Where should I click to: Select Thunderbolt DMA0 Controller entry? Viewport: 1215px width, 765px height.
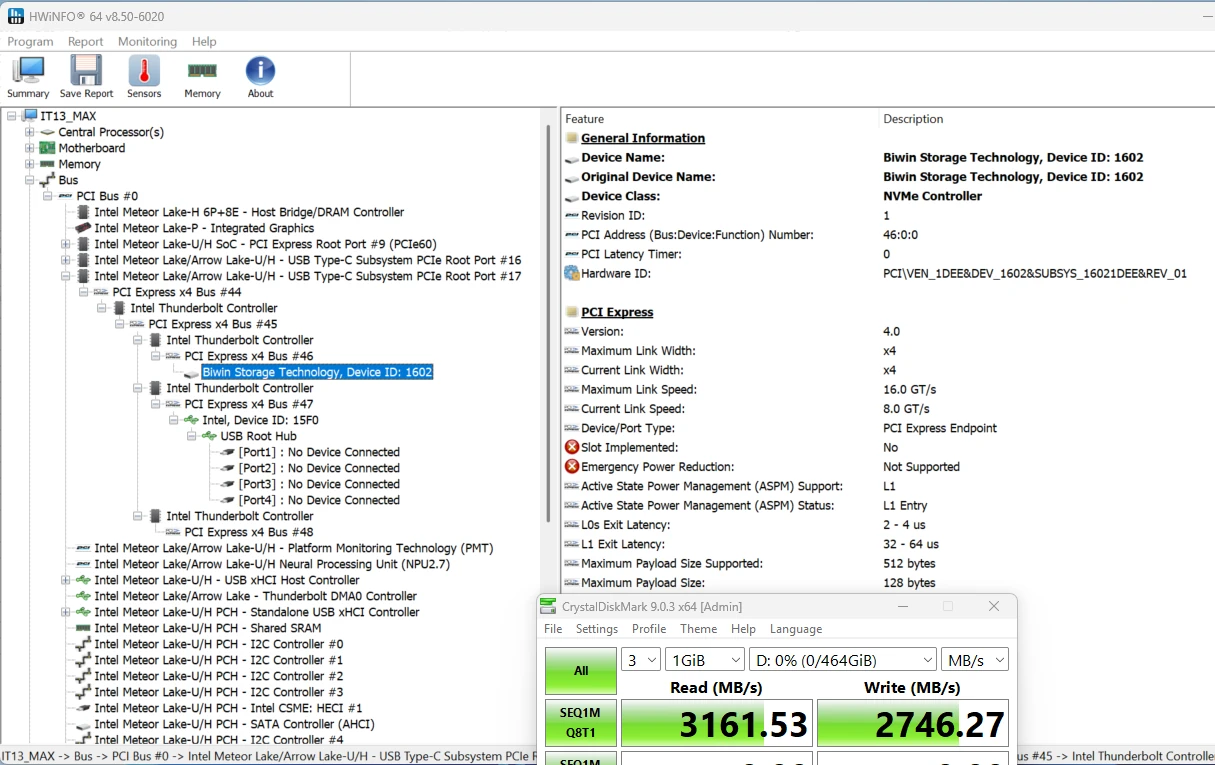click(256, 596)
